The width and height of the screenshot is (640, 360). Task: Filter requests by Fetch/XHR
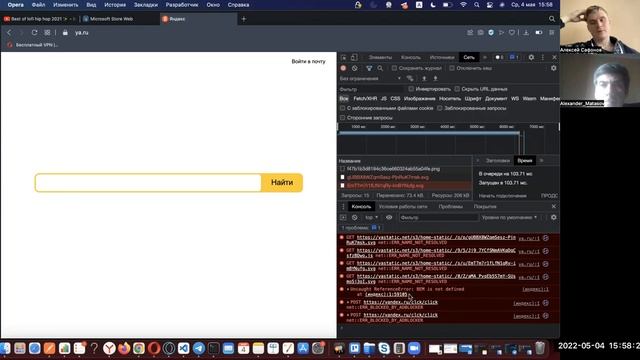pyautogui.click(x=365, y=99)
